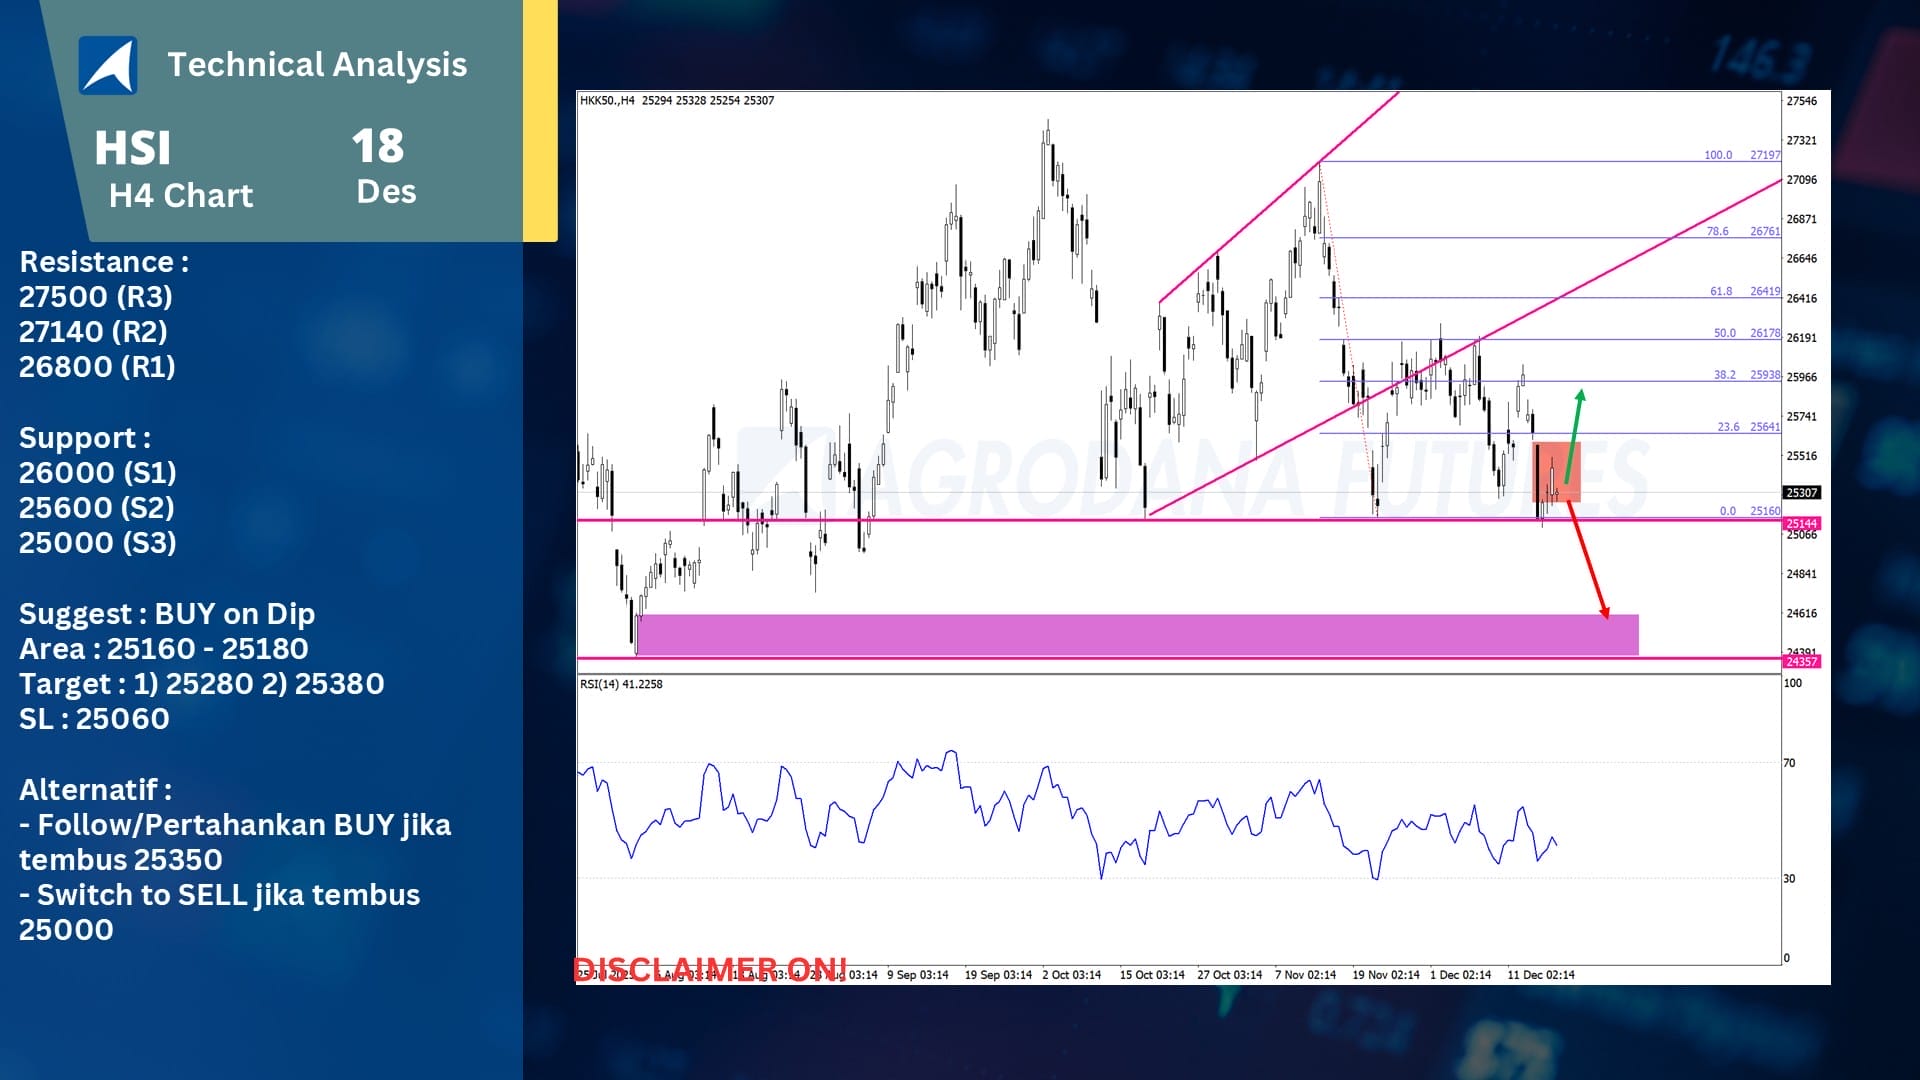1920x1080 pixels.
Task: Click the red shaded candle box
Action: point(1556,471)
